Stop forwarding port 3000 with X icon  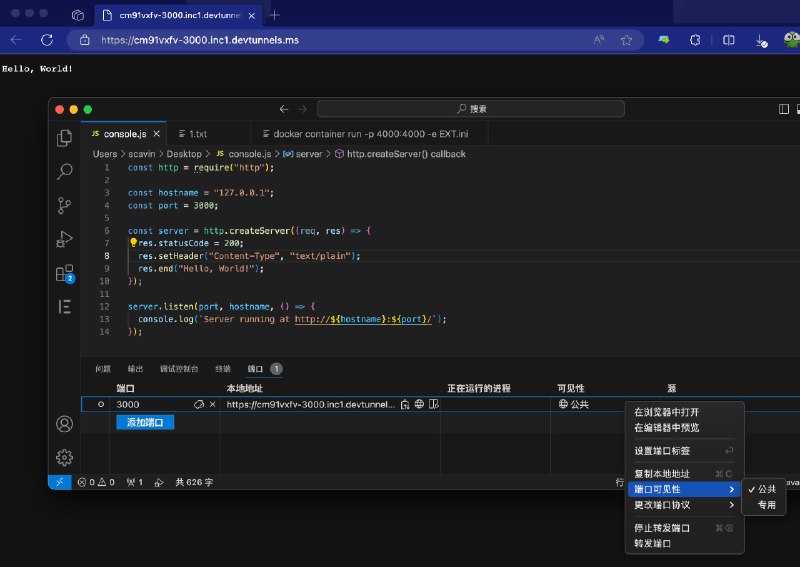(x=212, y=404)
